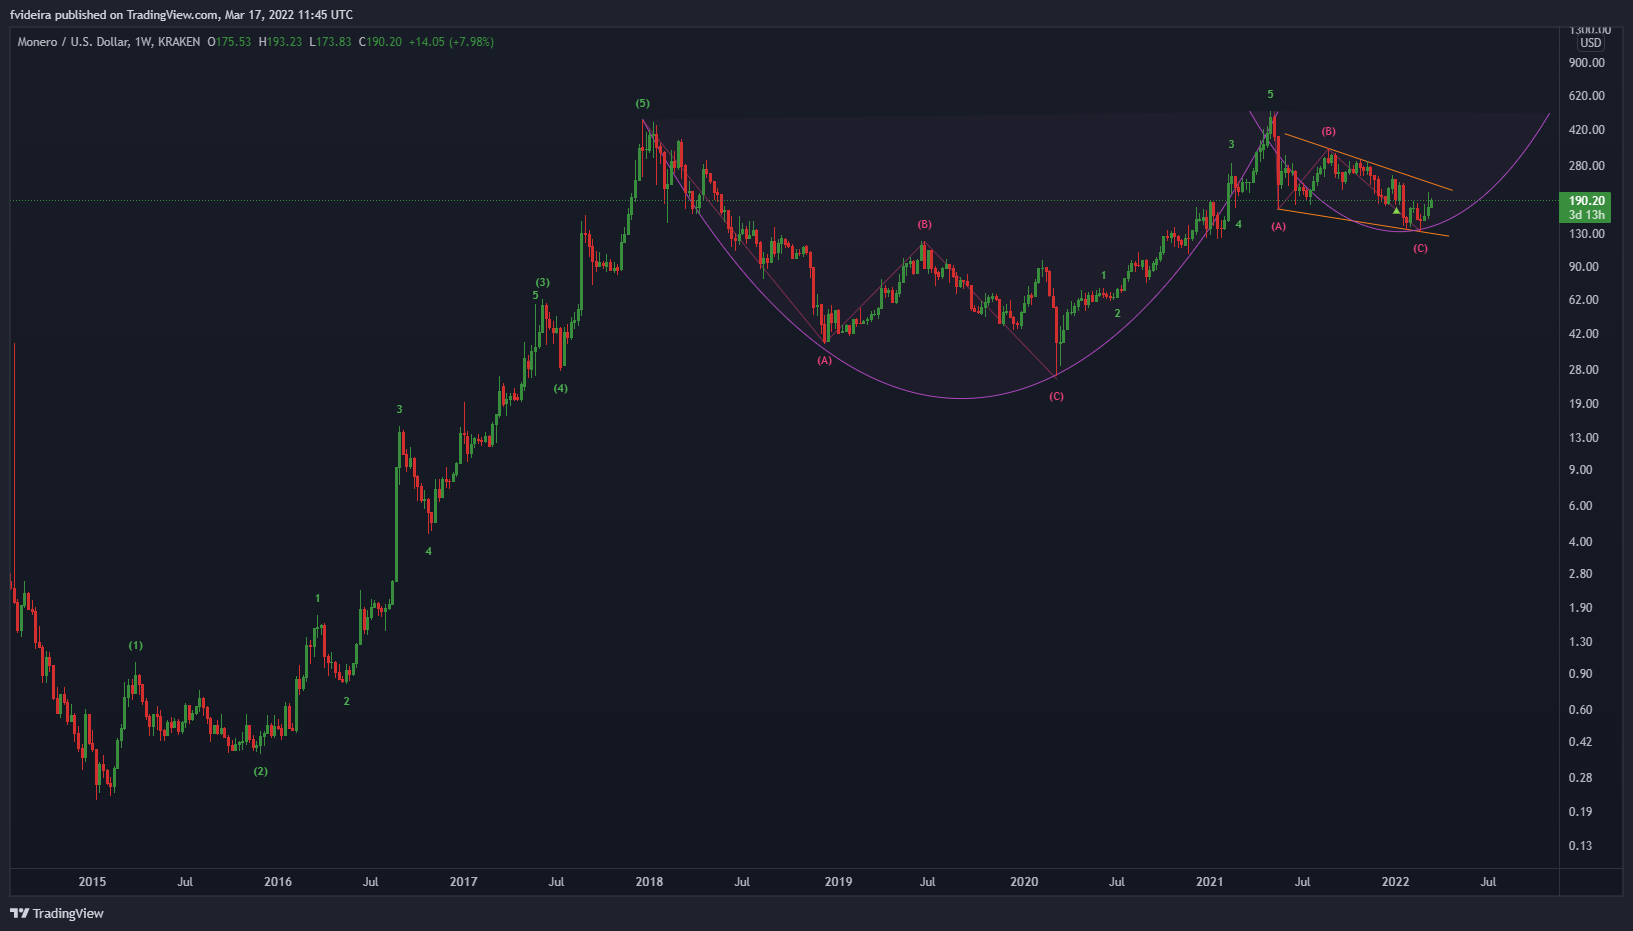Click the '90.00' price axis label
Screen dimensions: 1633x931
1584,267
